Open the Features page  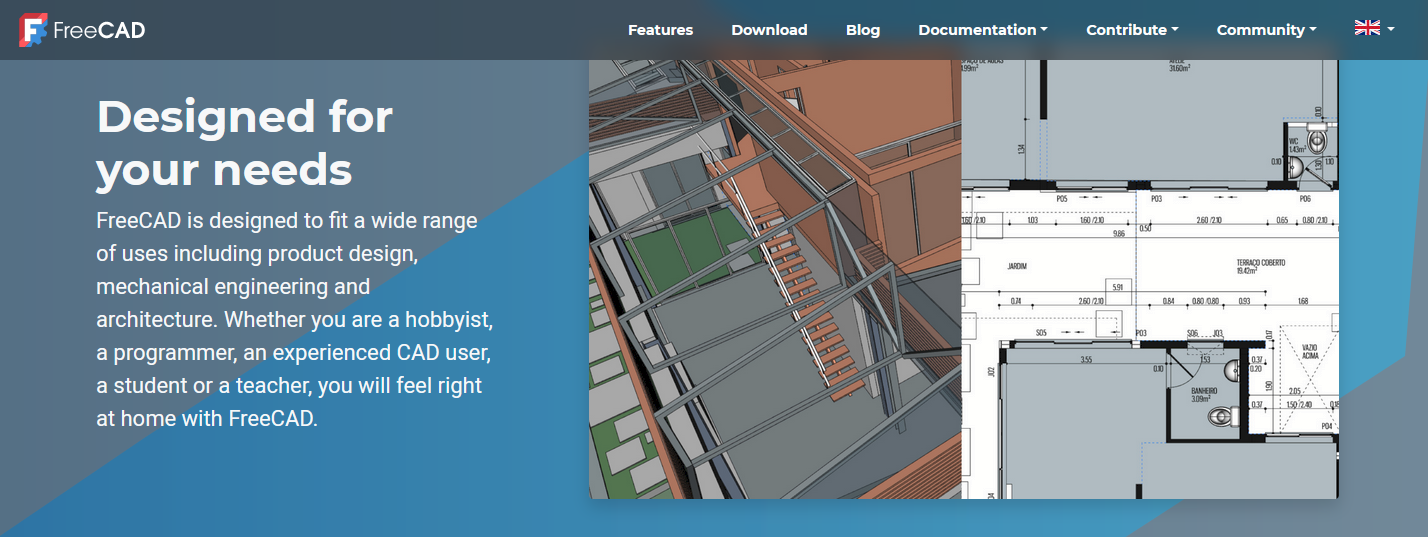(660, 30)
